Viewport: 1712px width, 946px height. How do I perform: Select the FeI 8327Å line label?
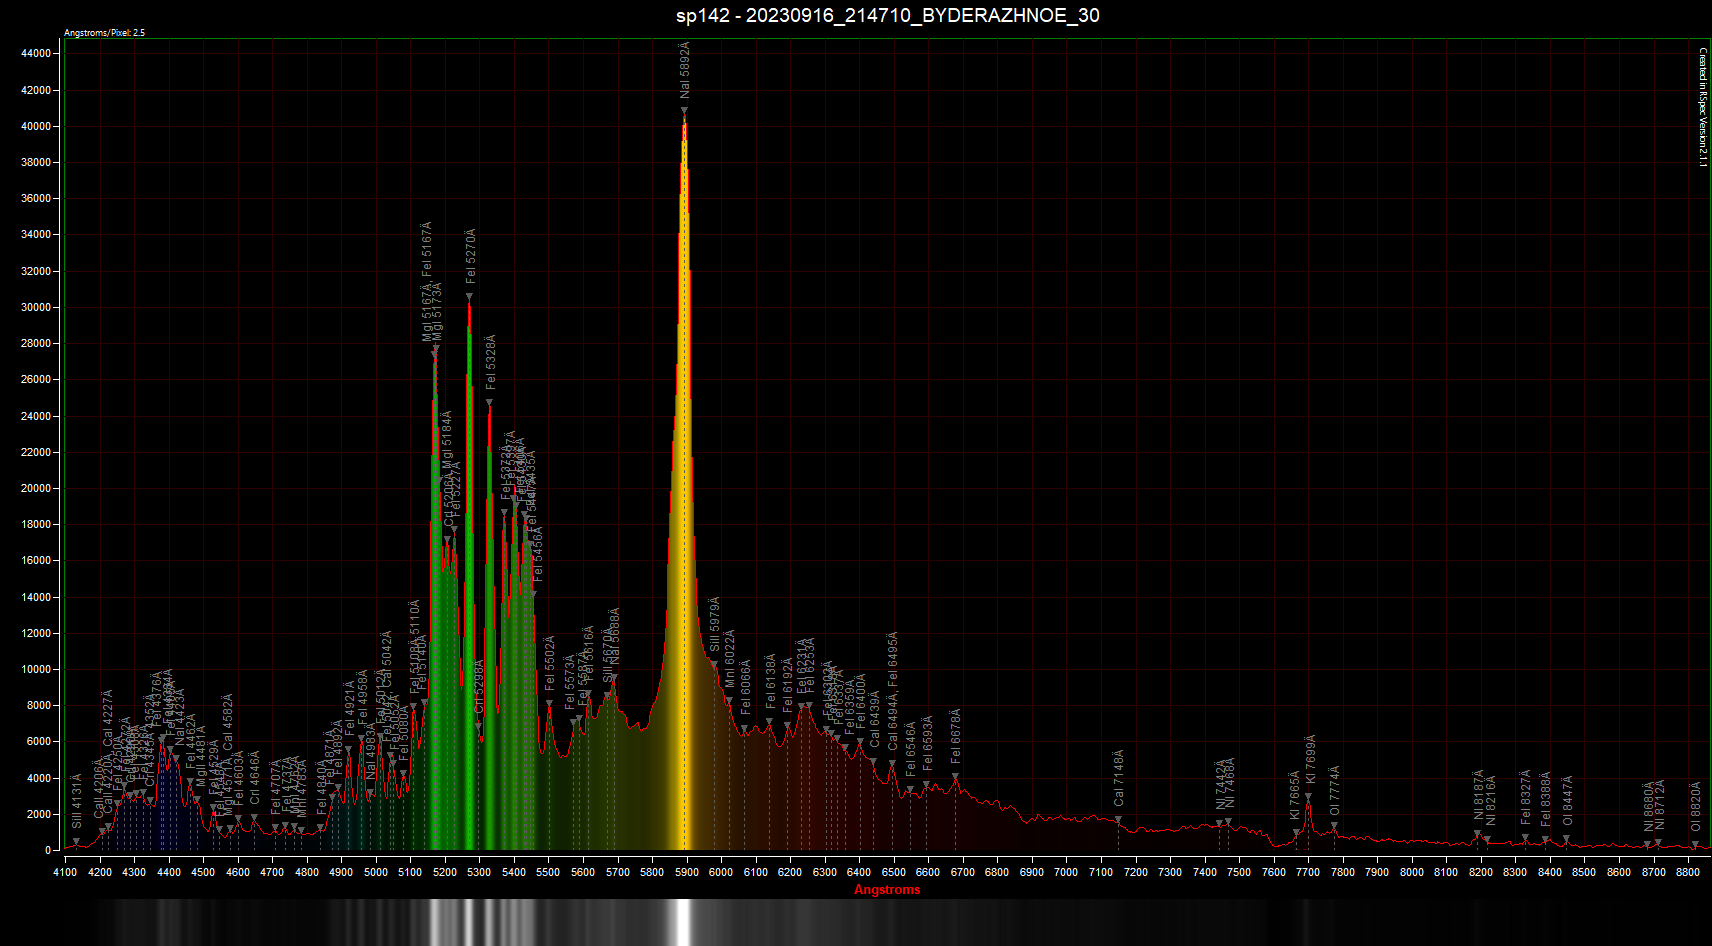(1527, 797)
